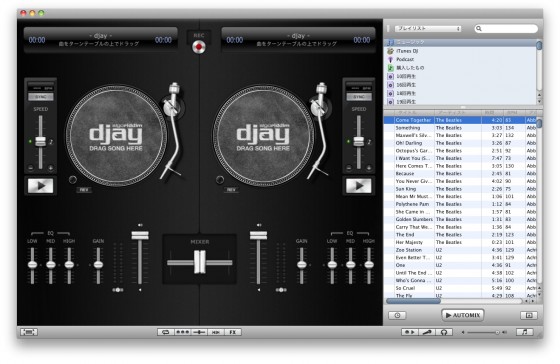Play the right deck

pos(359,186)
